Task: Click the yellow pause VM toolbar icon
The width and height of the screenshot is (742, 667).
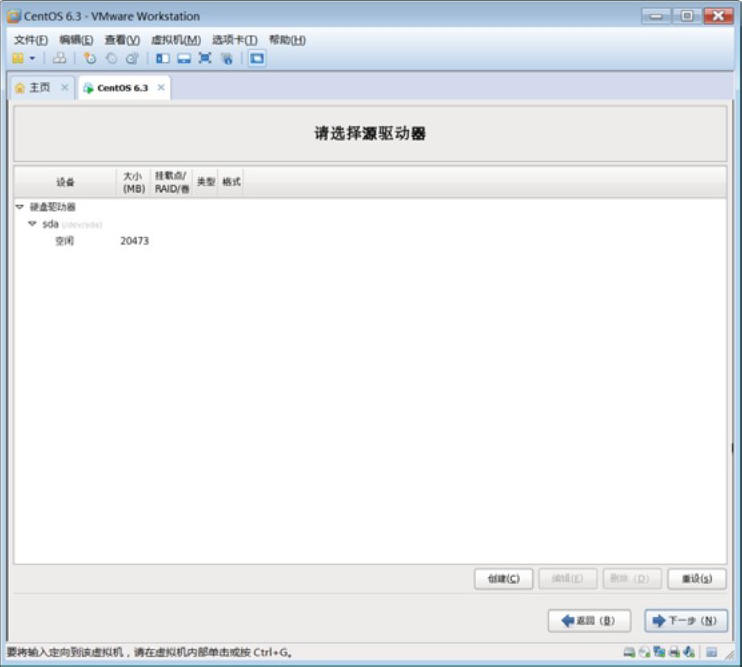Action: coord(18,58)
